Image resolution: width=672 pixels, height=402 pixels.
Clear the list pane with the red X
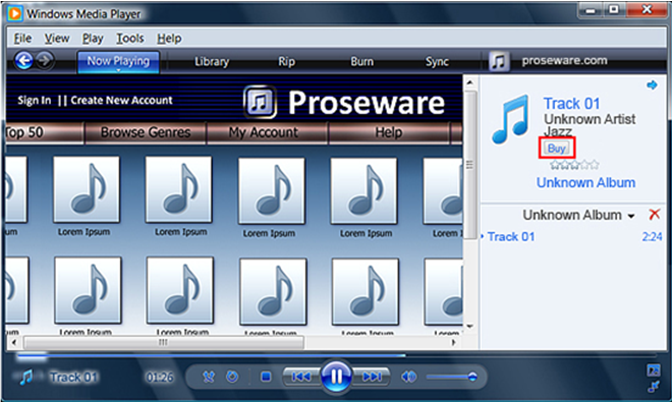(x=654, y=214)
